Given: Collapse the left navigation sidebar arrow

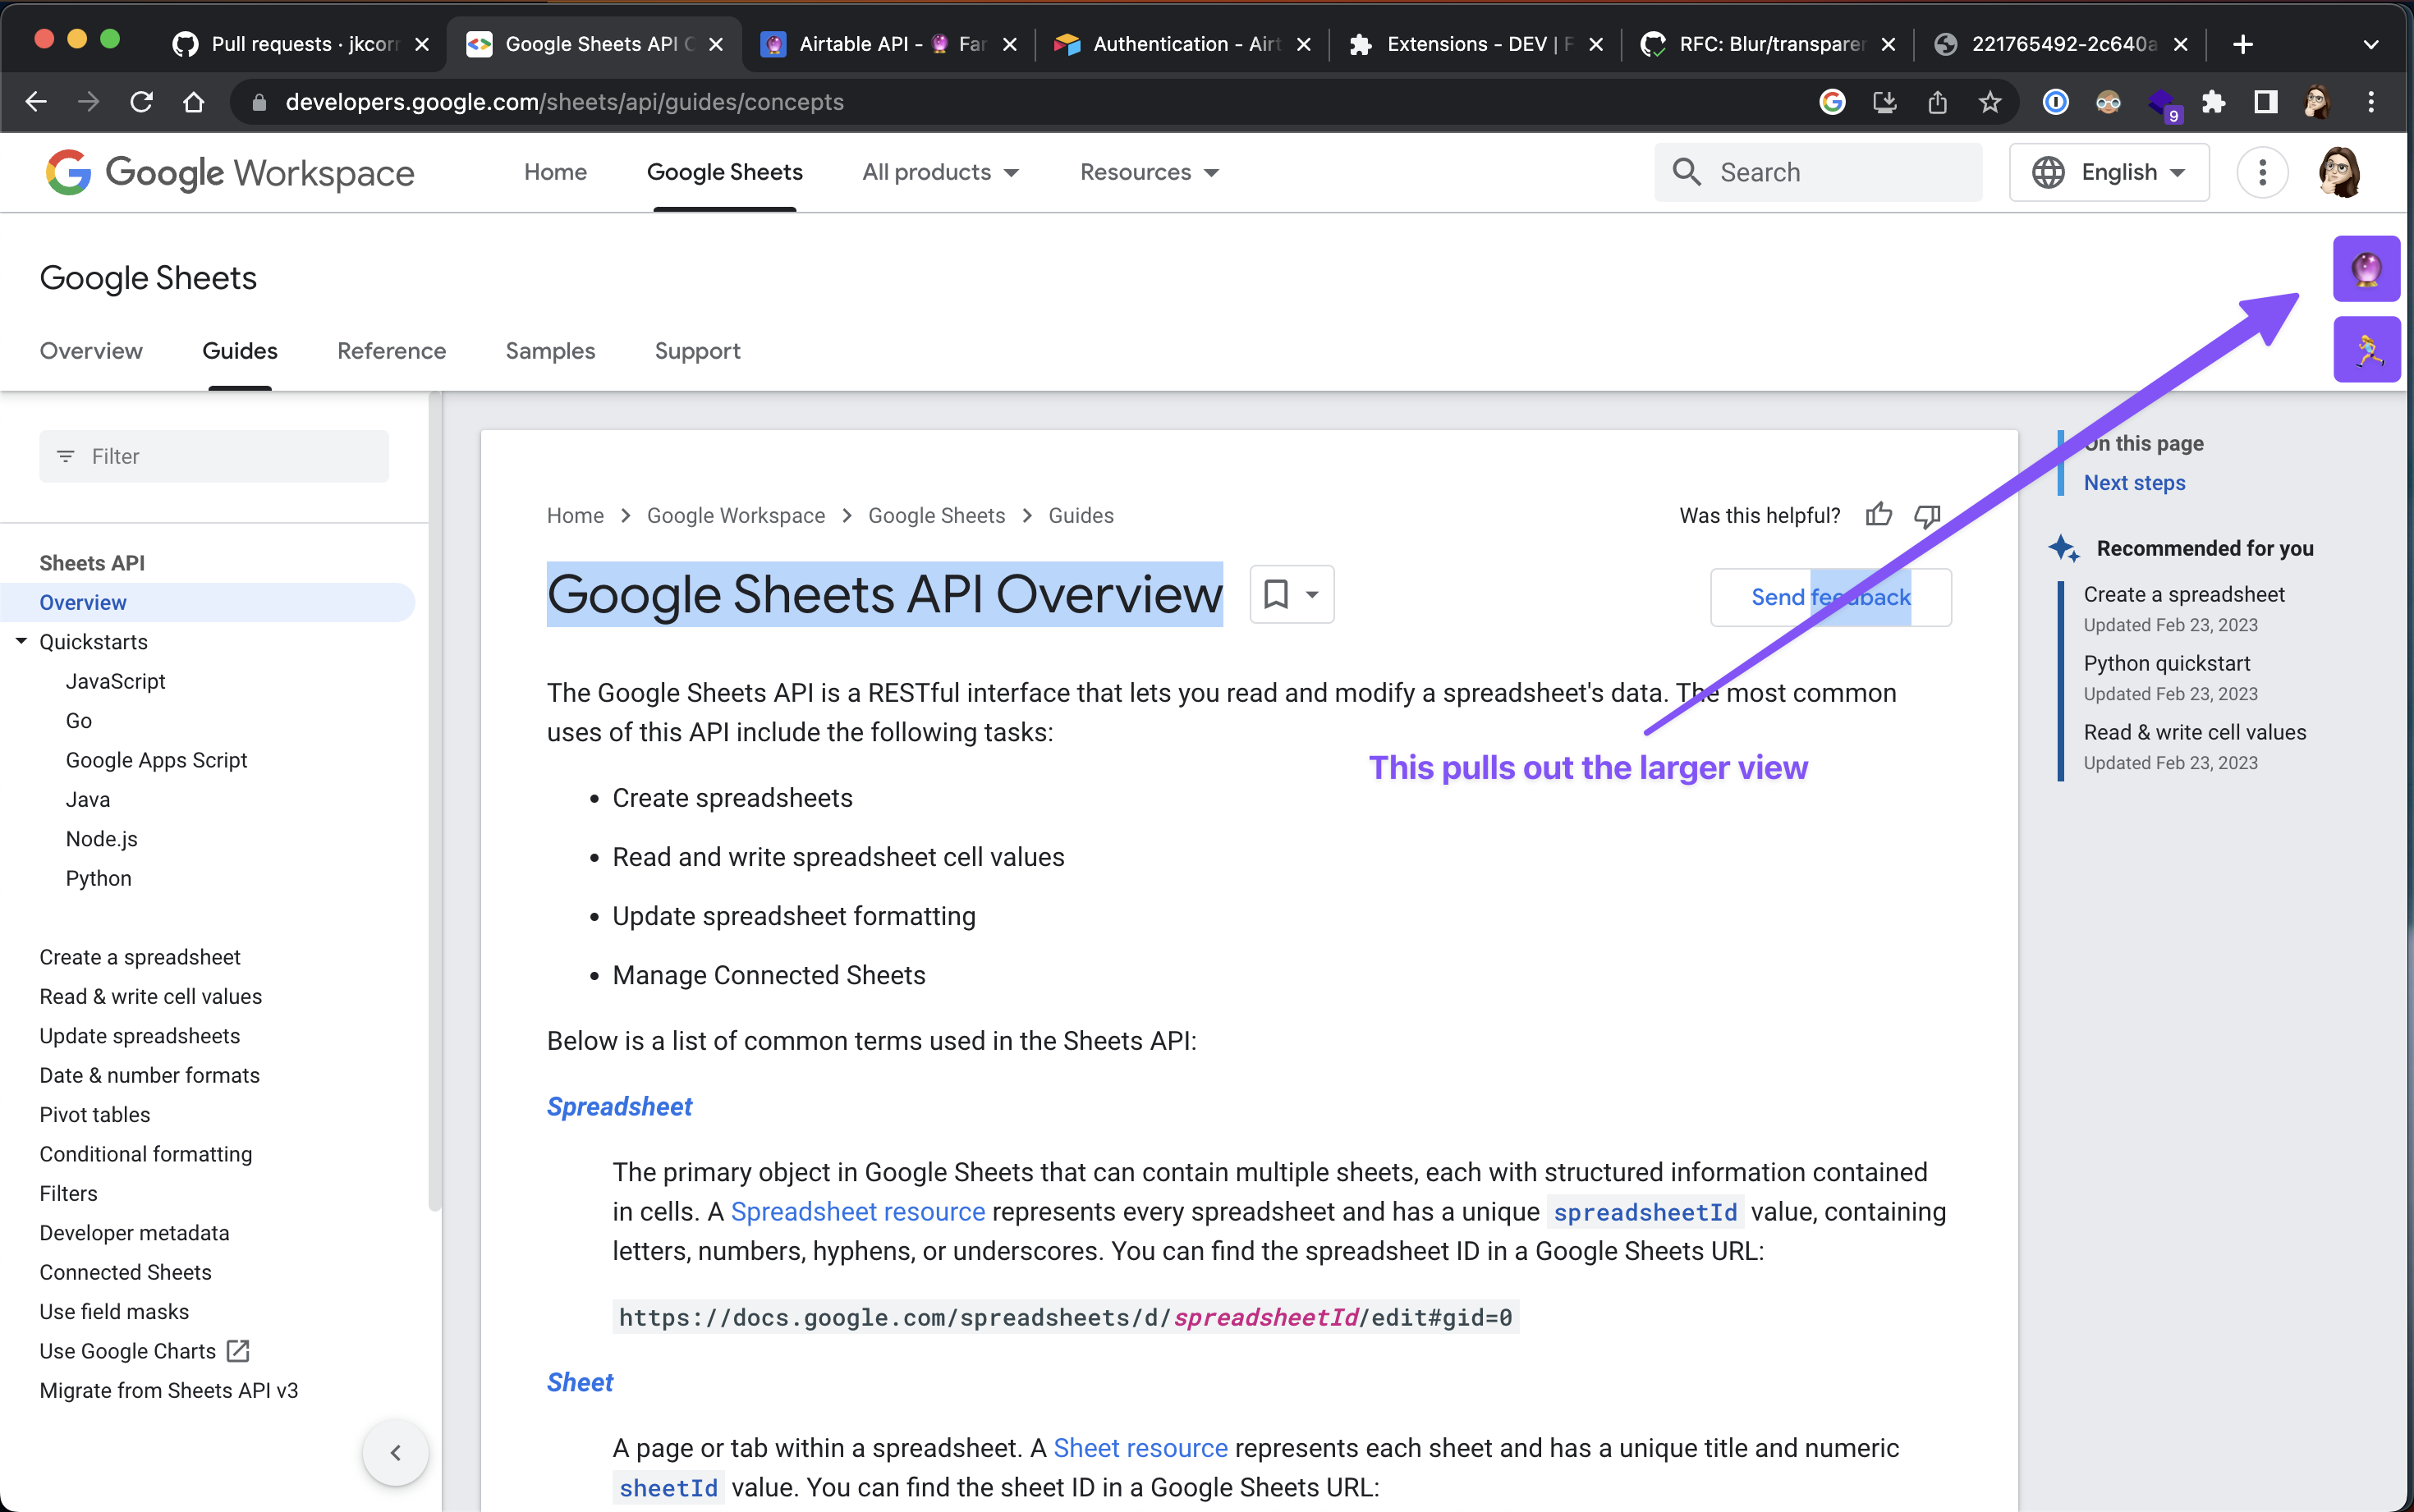Looking at the screenshot, I should 395,1452.
